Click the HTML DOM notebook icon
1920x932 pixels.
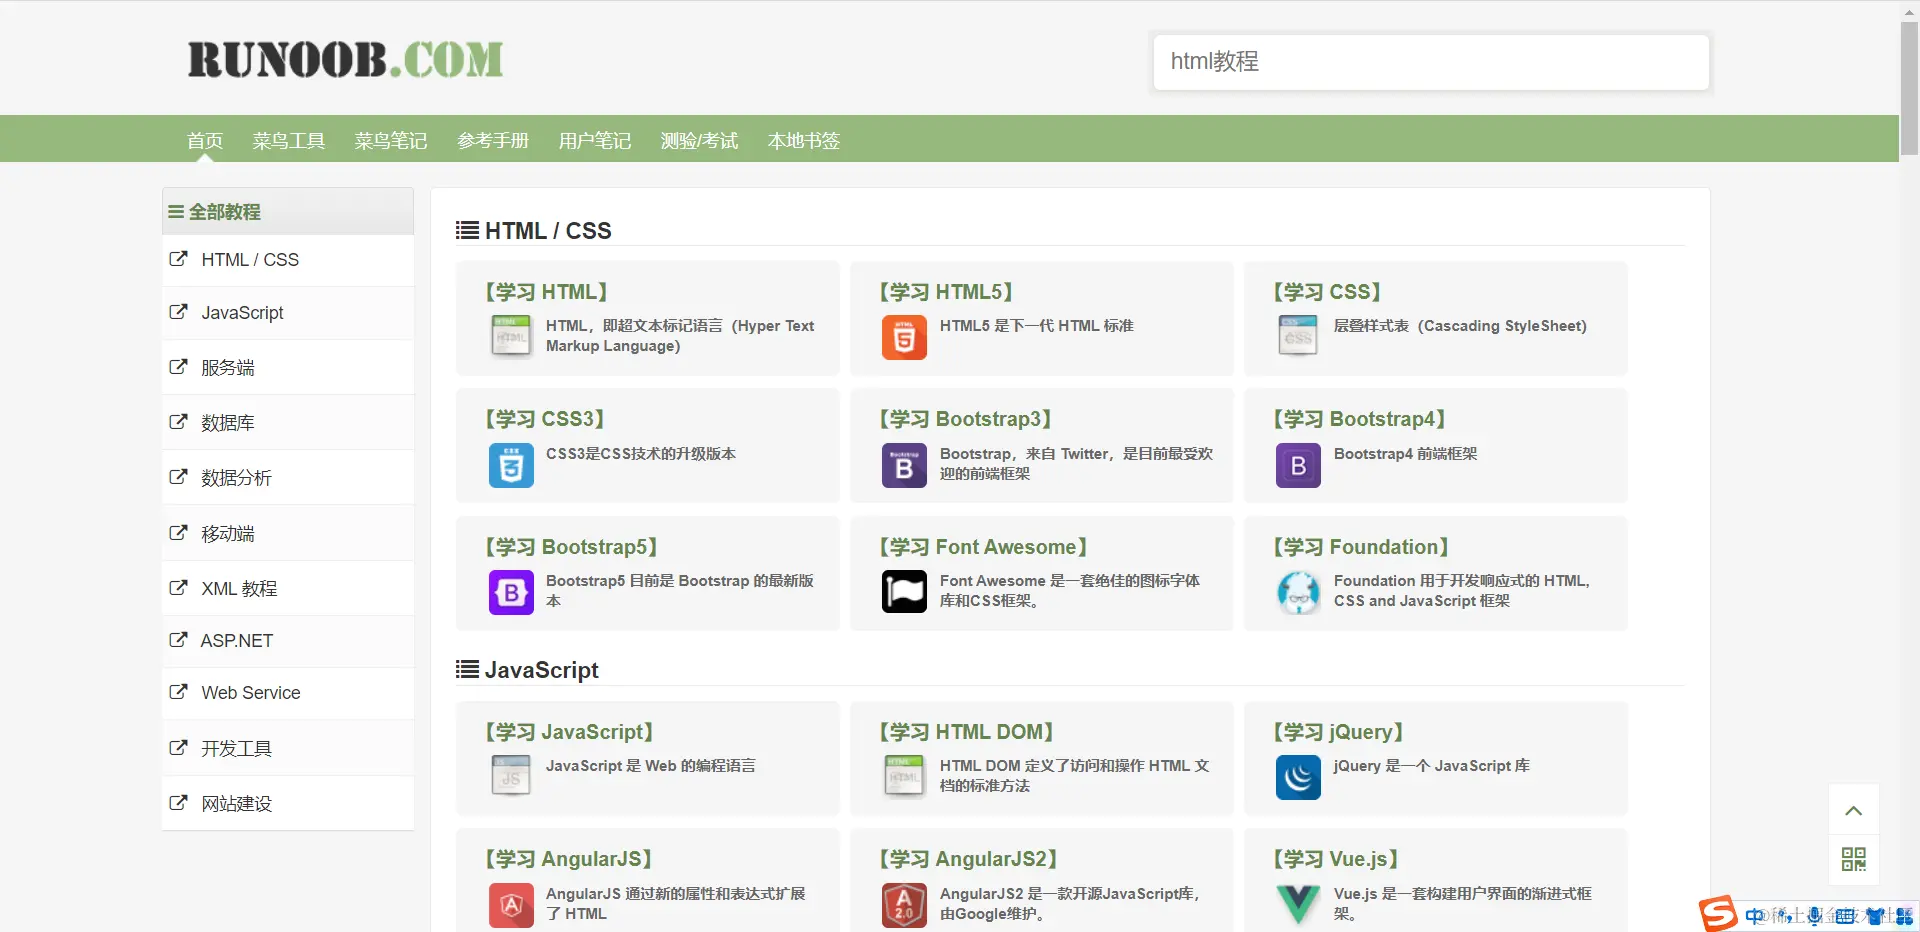coord(904,777)
